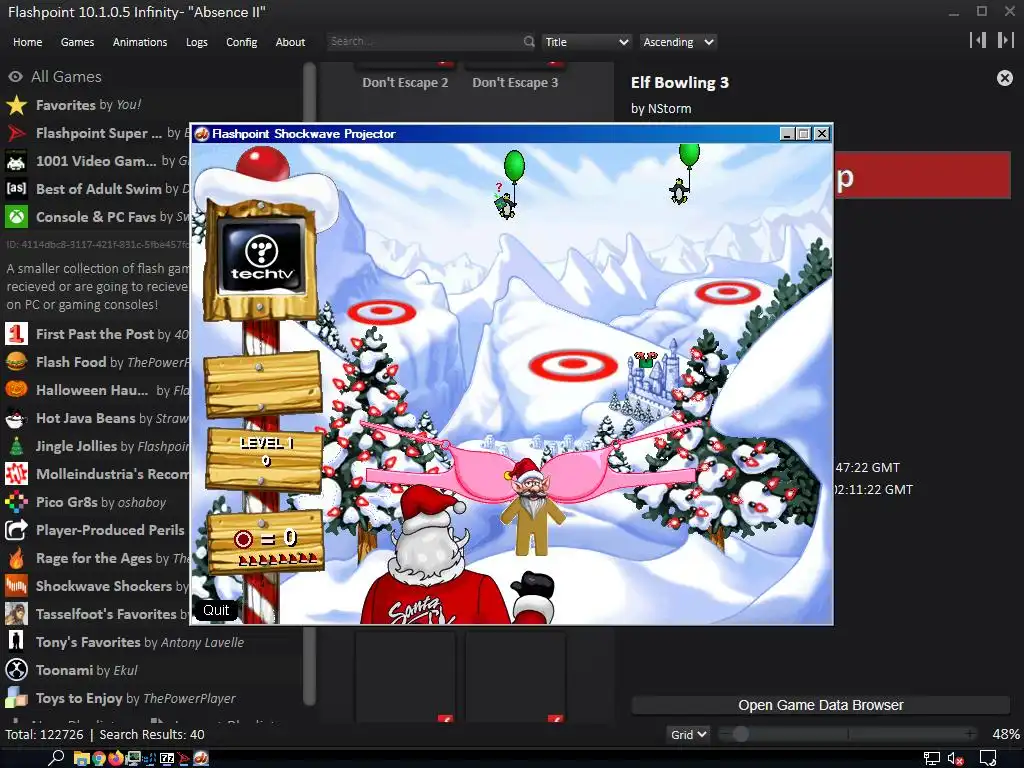The image size is (1024, 768).
Task: Click the Player-Produced Perils share icon
Action: point(16,530)
